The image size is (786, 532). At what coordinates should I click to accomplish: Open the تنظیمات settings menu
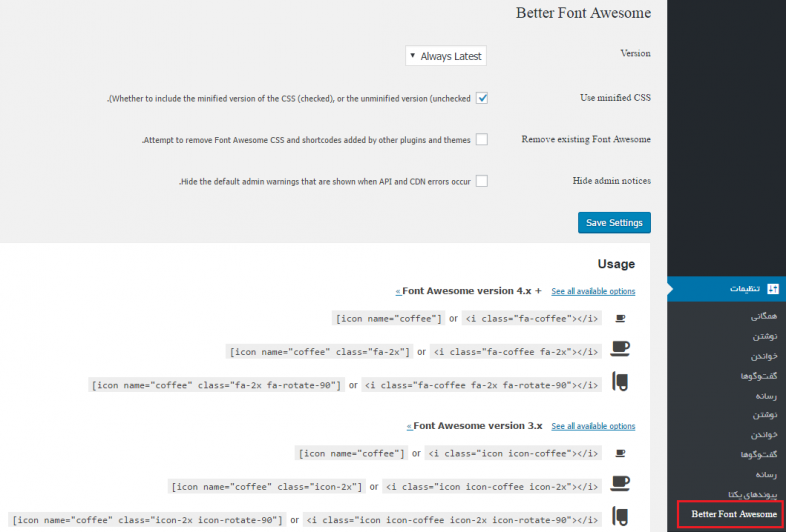(741, 289)
